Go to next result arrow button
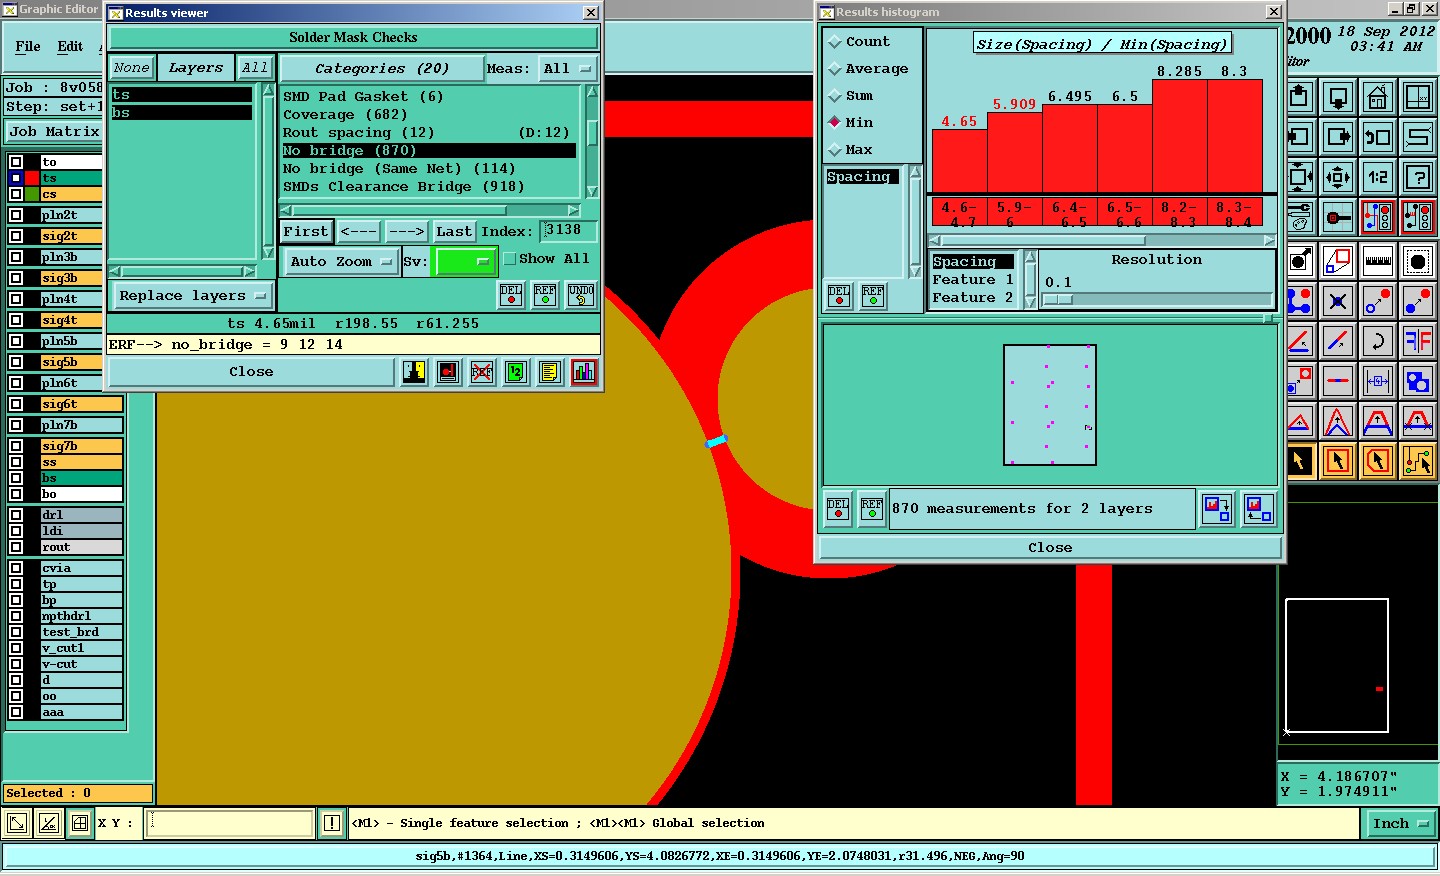Viewport: 1440px width, 876px height. click(406, 232)
